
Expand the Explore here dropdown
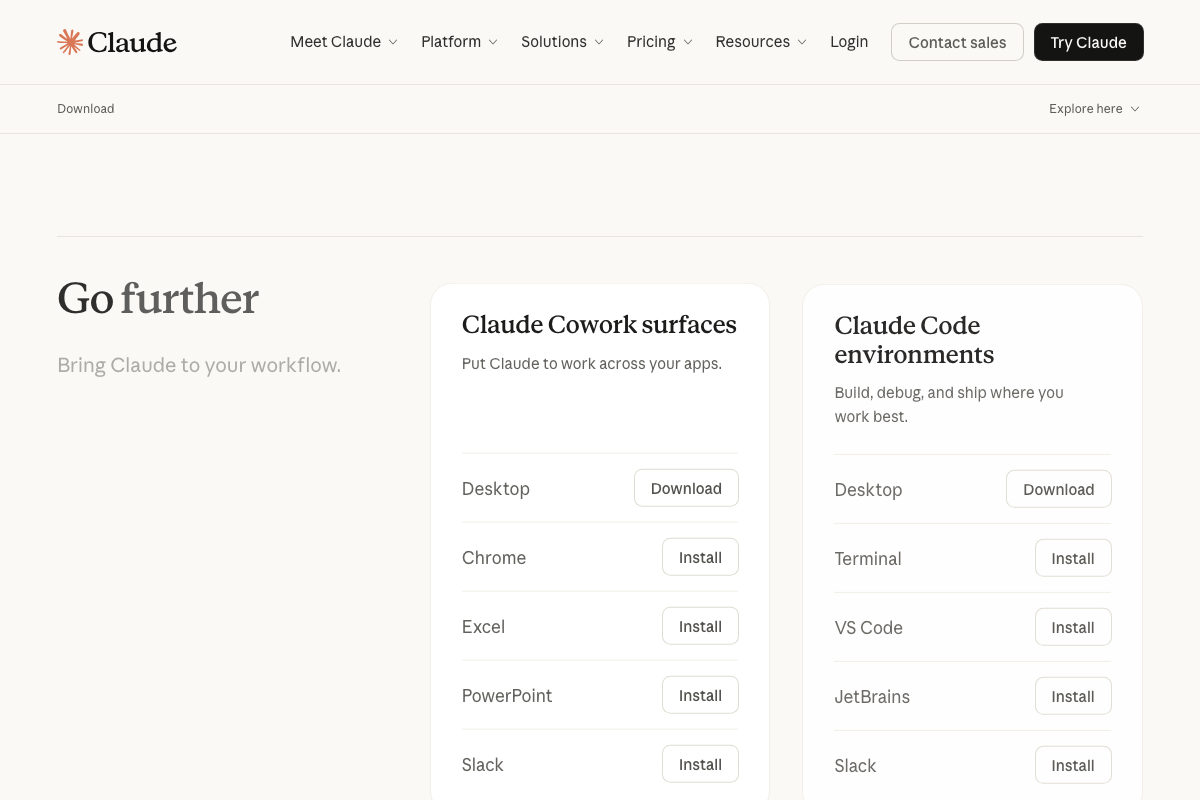[x=1094, y=108]
